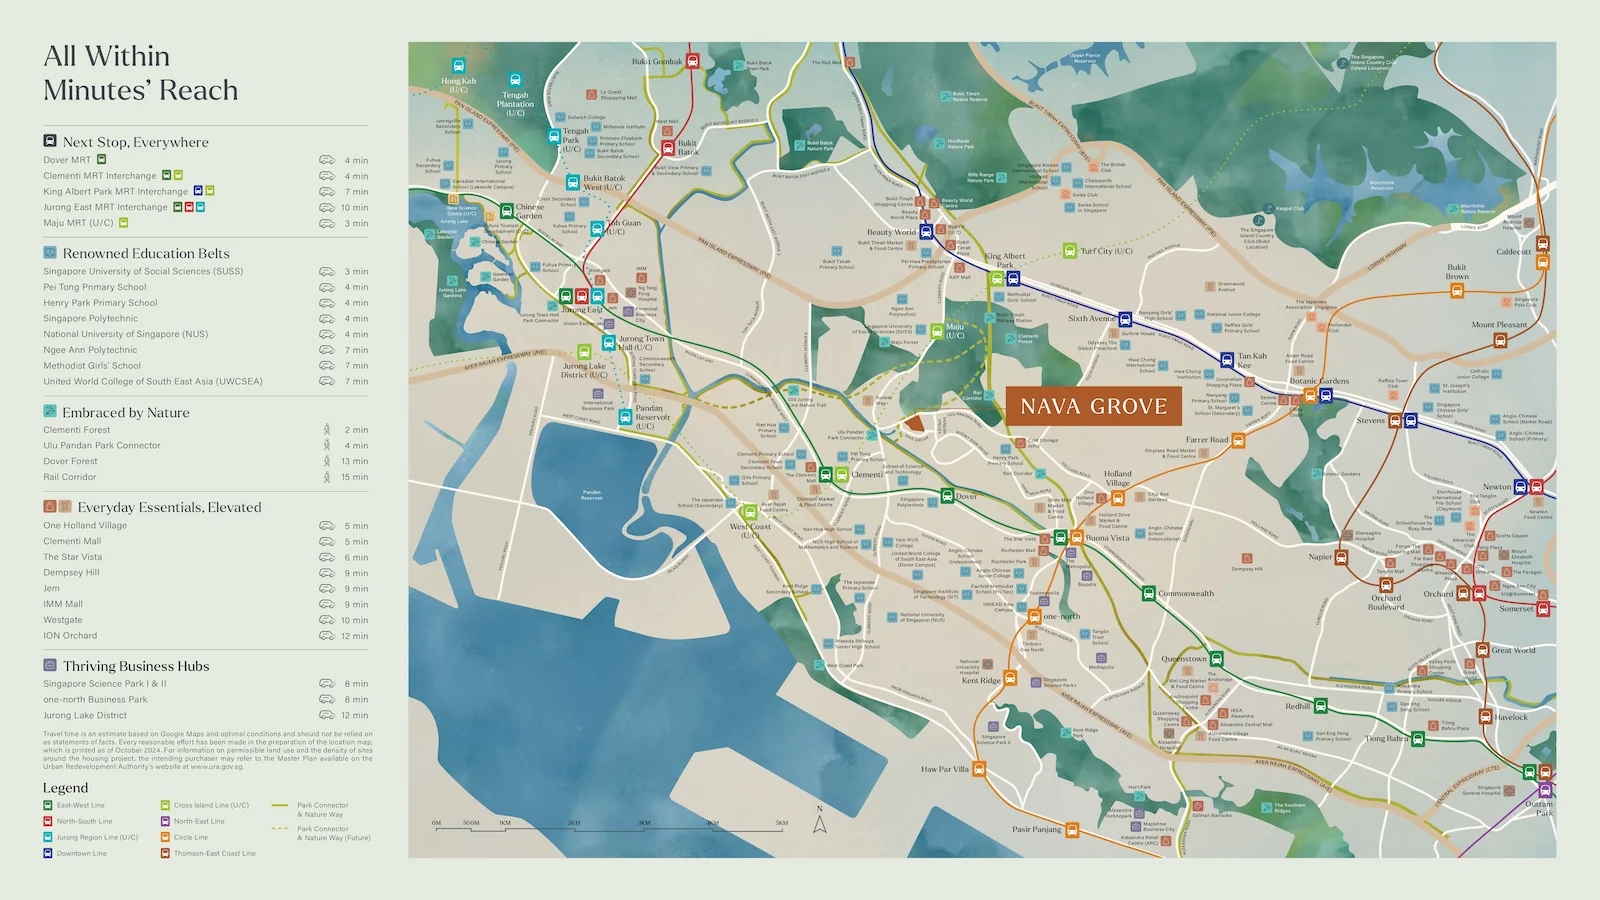Click the leaf icon beside Embraced by Nature
This screenshot has height=900, width=1600.
[x=50, y=411]
